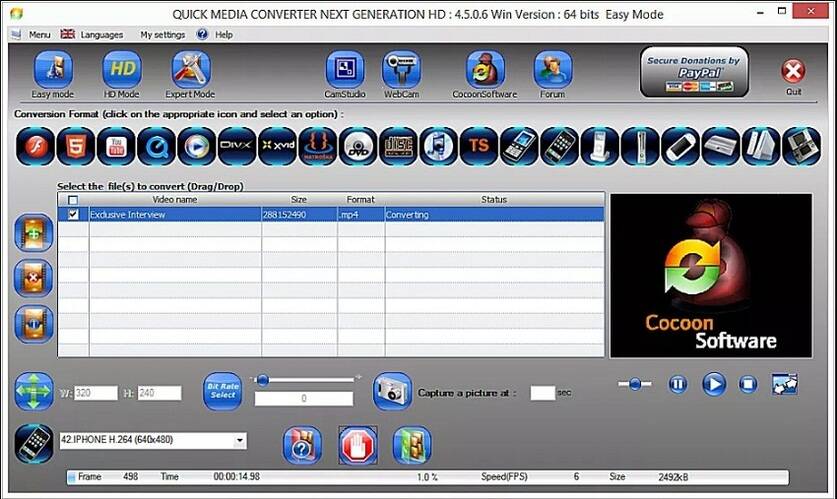837x499 pixels.
Task: Select Xbox conversion format
Action: point(639,146)
